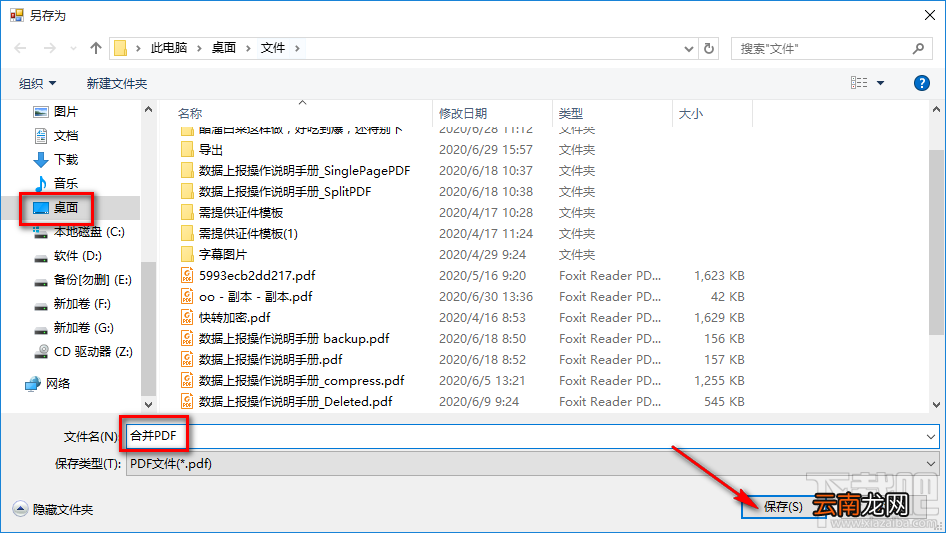Select 网络 in the navigation pane

tap(48, 383)
